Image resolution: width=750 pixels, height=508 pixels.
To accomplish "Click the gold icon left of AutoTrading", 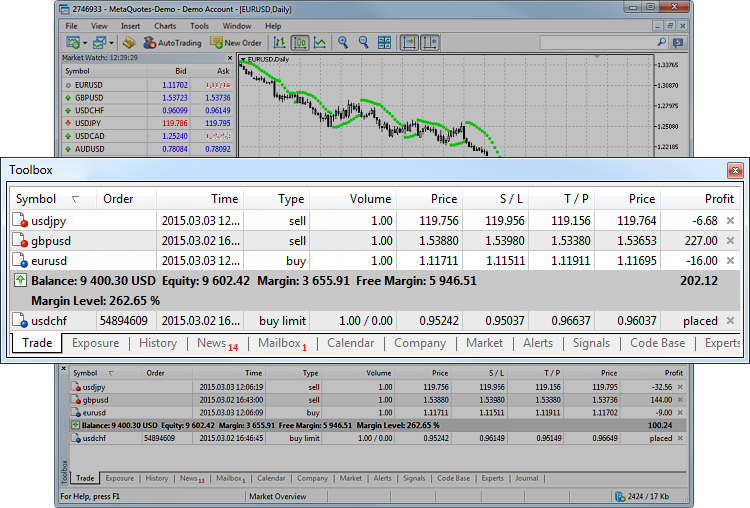I will coord(129,43).
